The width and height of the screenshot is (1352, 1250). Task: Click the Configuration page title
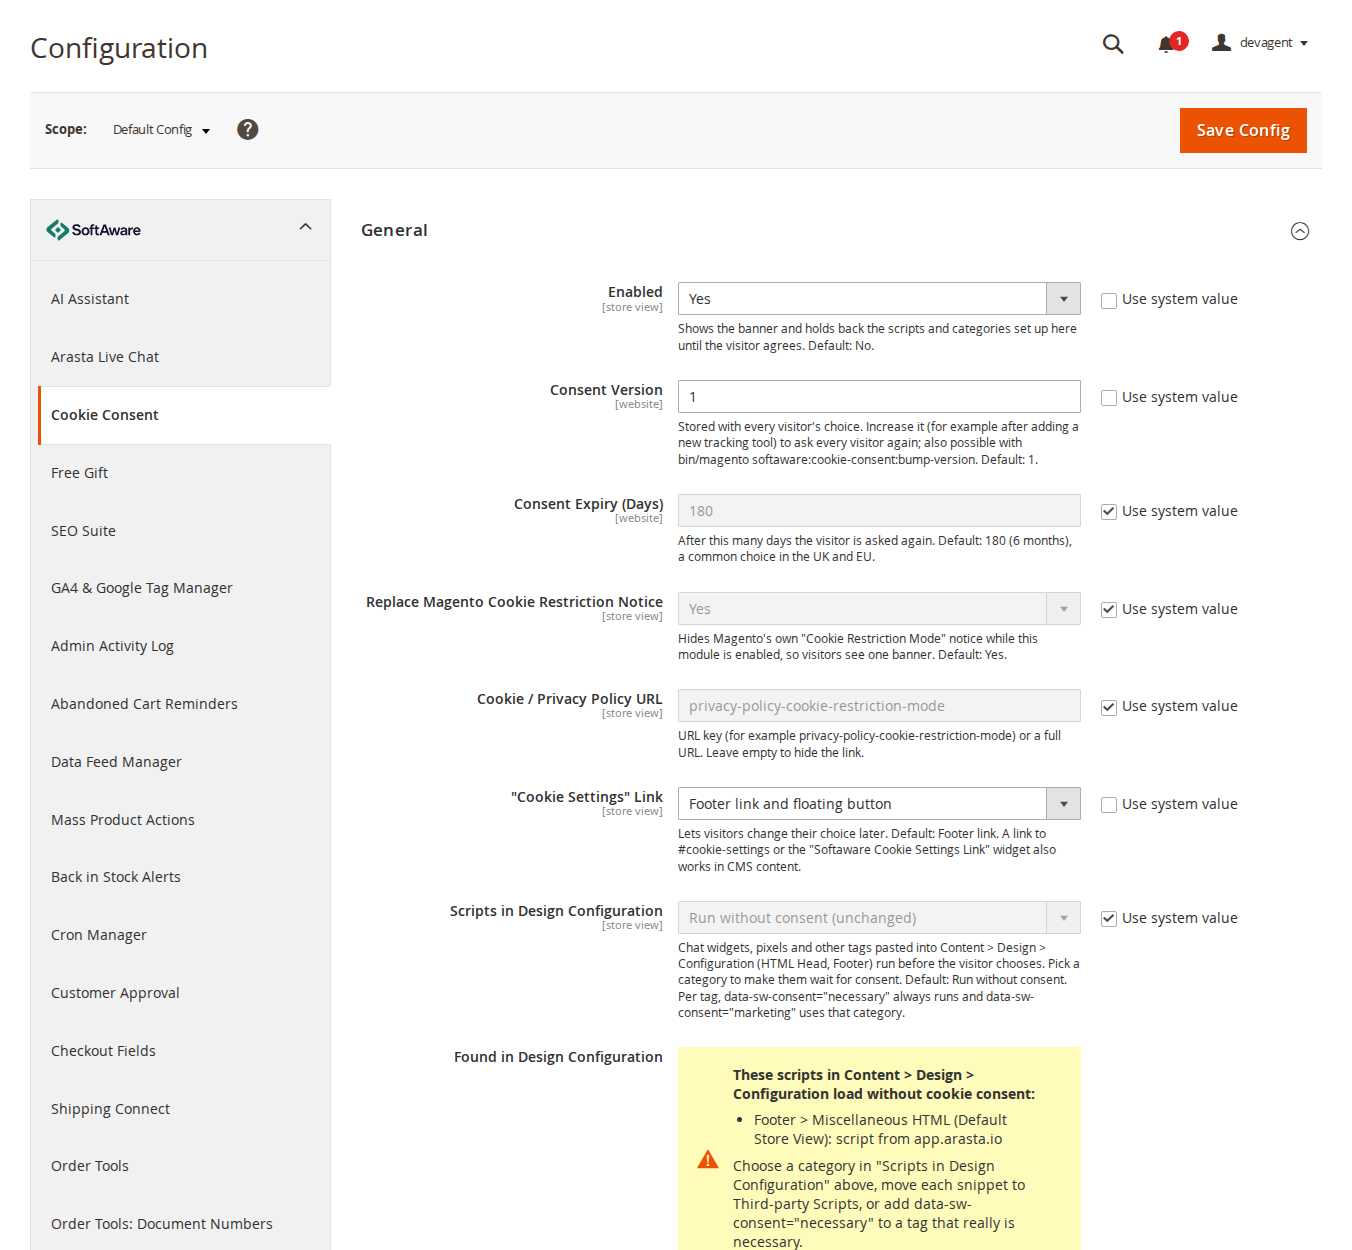119,48
